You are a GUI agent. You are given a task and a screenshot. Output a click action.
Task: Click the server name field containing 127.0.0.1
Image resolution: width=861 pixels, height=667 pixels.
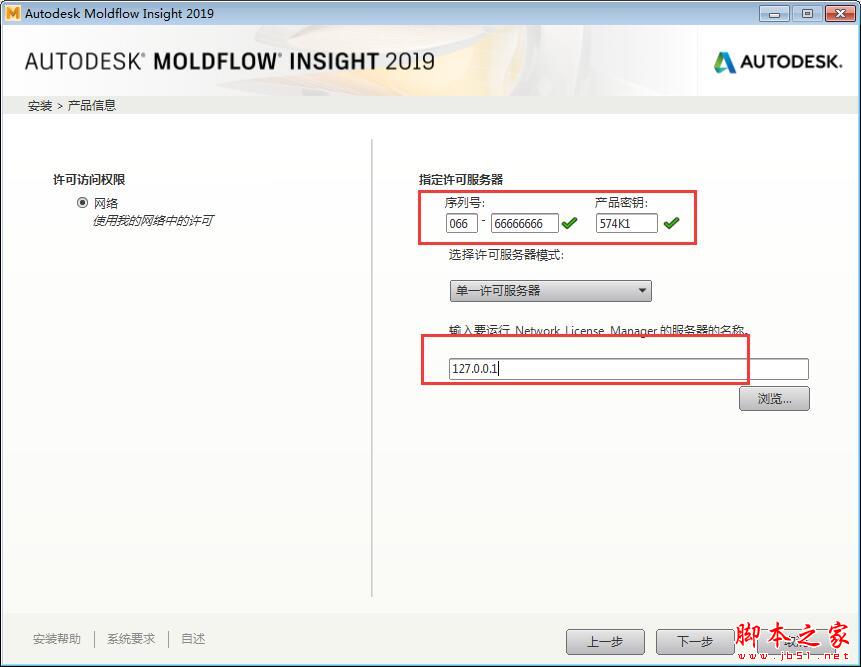[629, 369]
